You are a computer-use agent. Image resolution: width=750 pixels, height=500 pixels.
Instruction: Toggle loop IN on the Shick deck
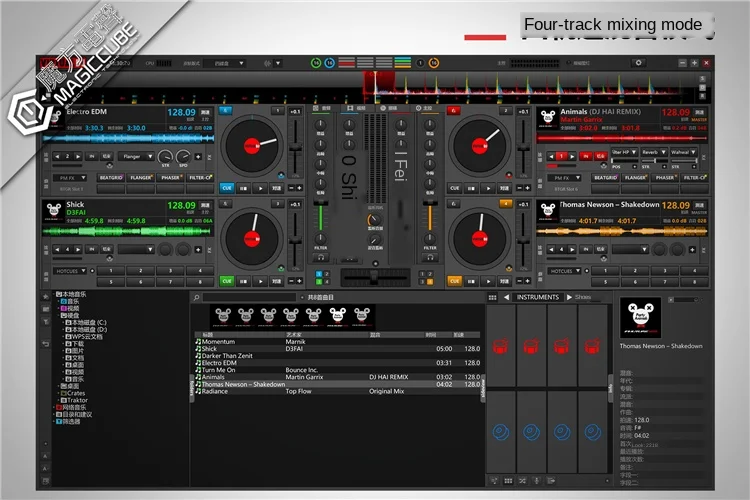(91, 249)
